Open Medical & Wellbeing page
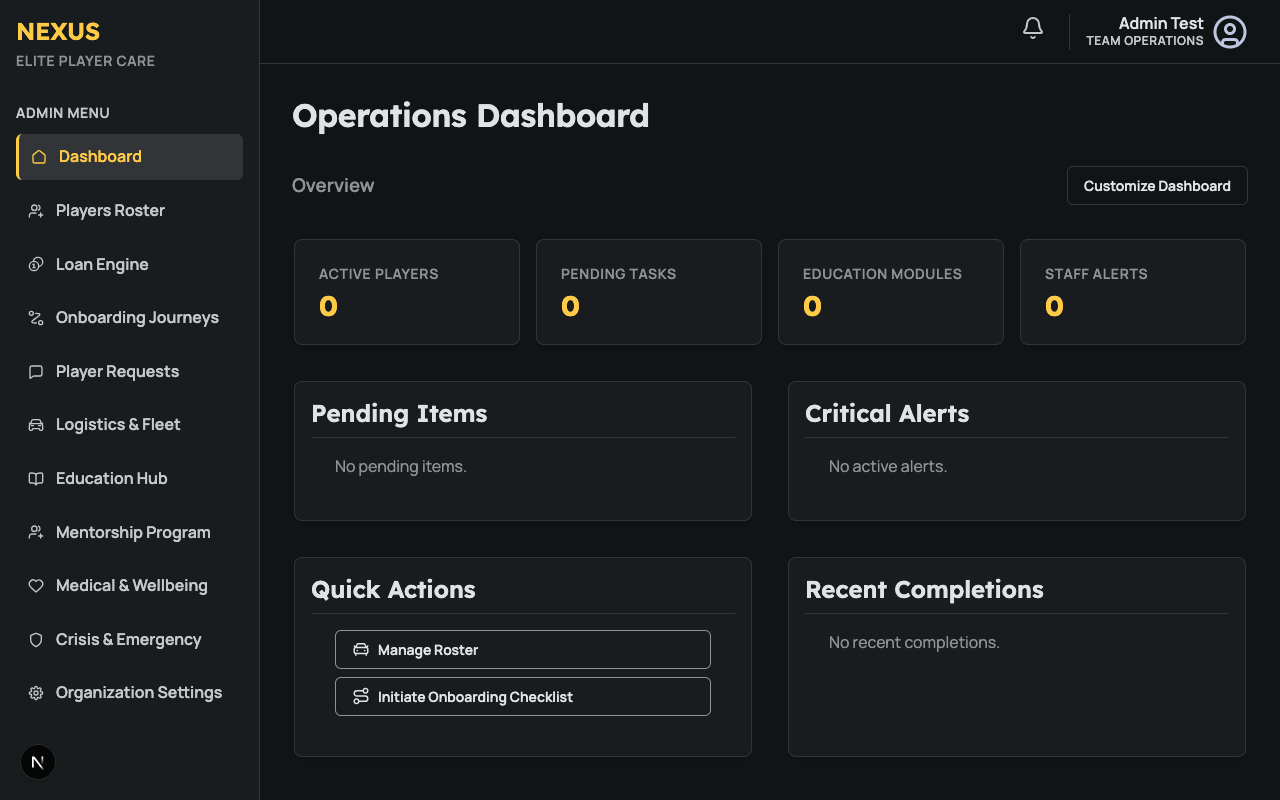This screenshot has height=800, width=1280. point(130,586)
